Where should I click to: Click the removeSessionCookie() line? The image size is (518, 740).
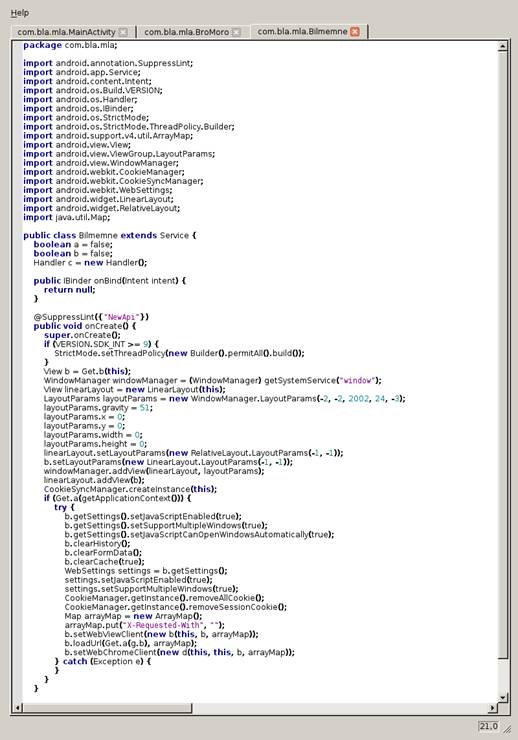coord(175,607)
